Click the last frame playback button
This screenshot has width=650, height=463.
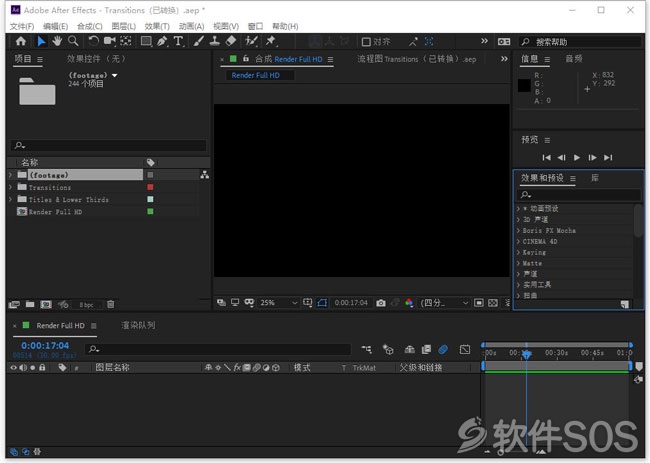tap(608, 158)
